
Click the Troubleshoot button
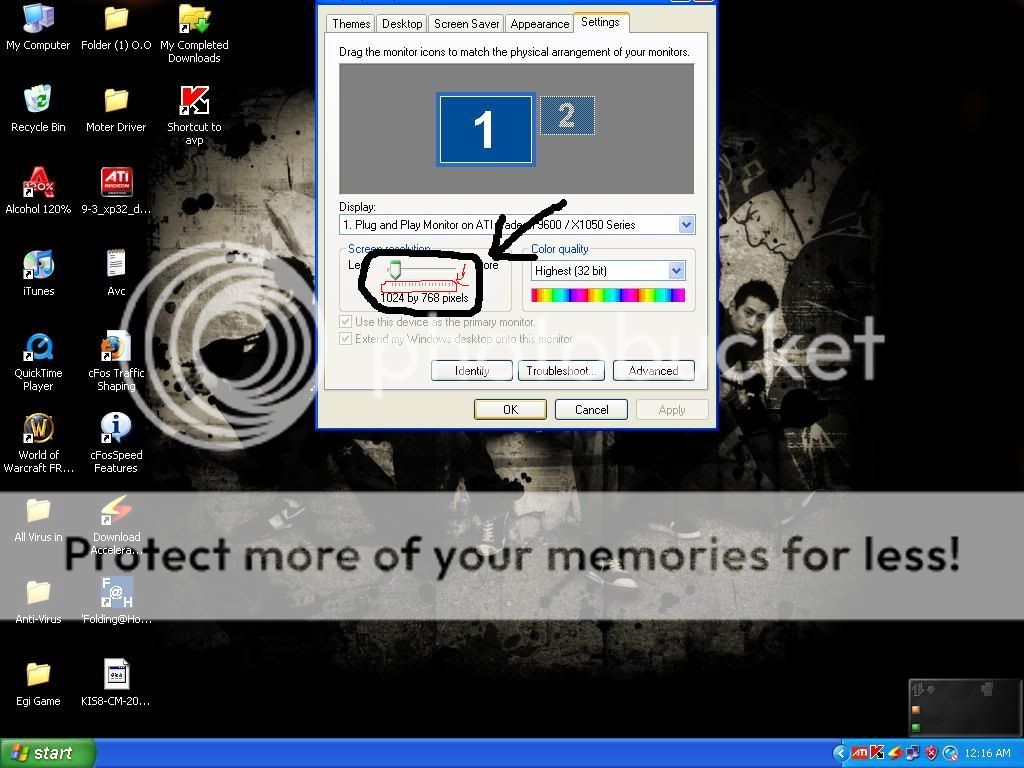pyautogui.click(x=561, y=371)
